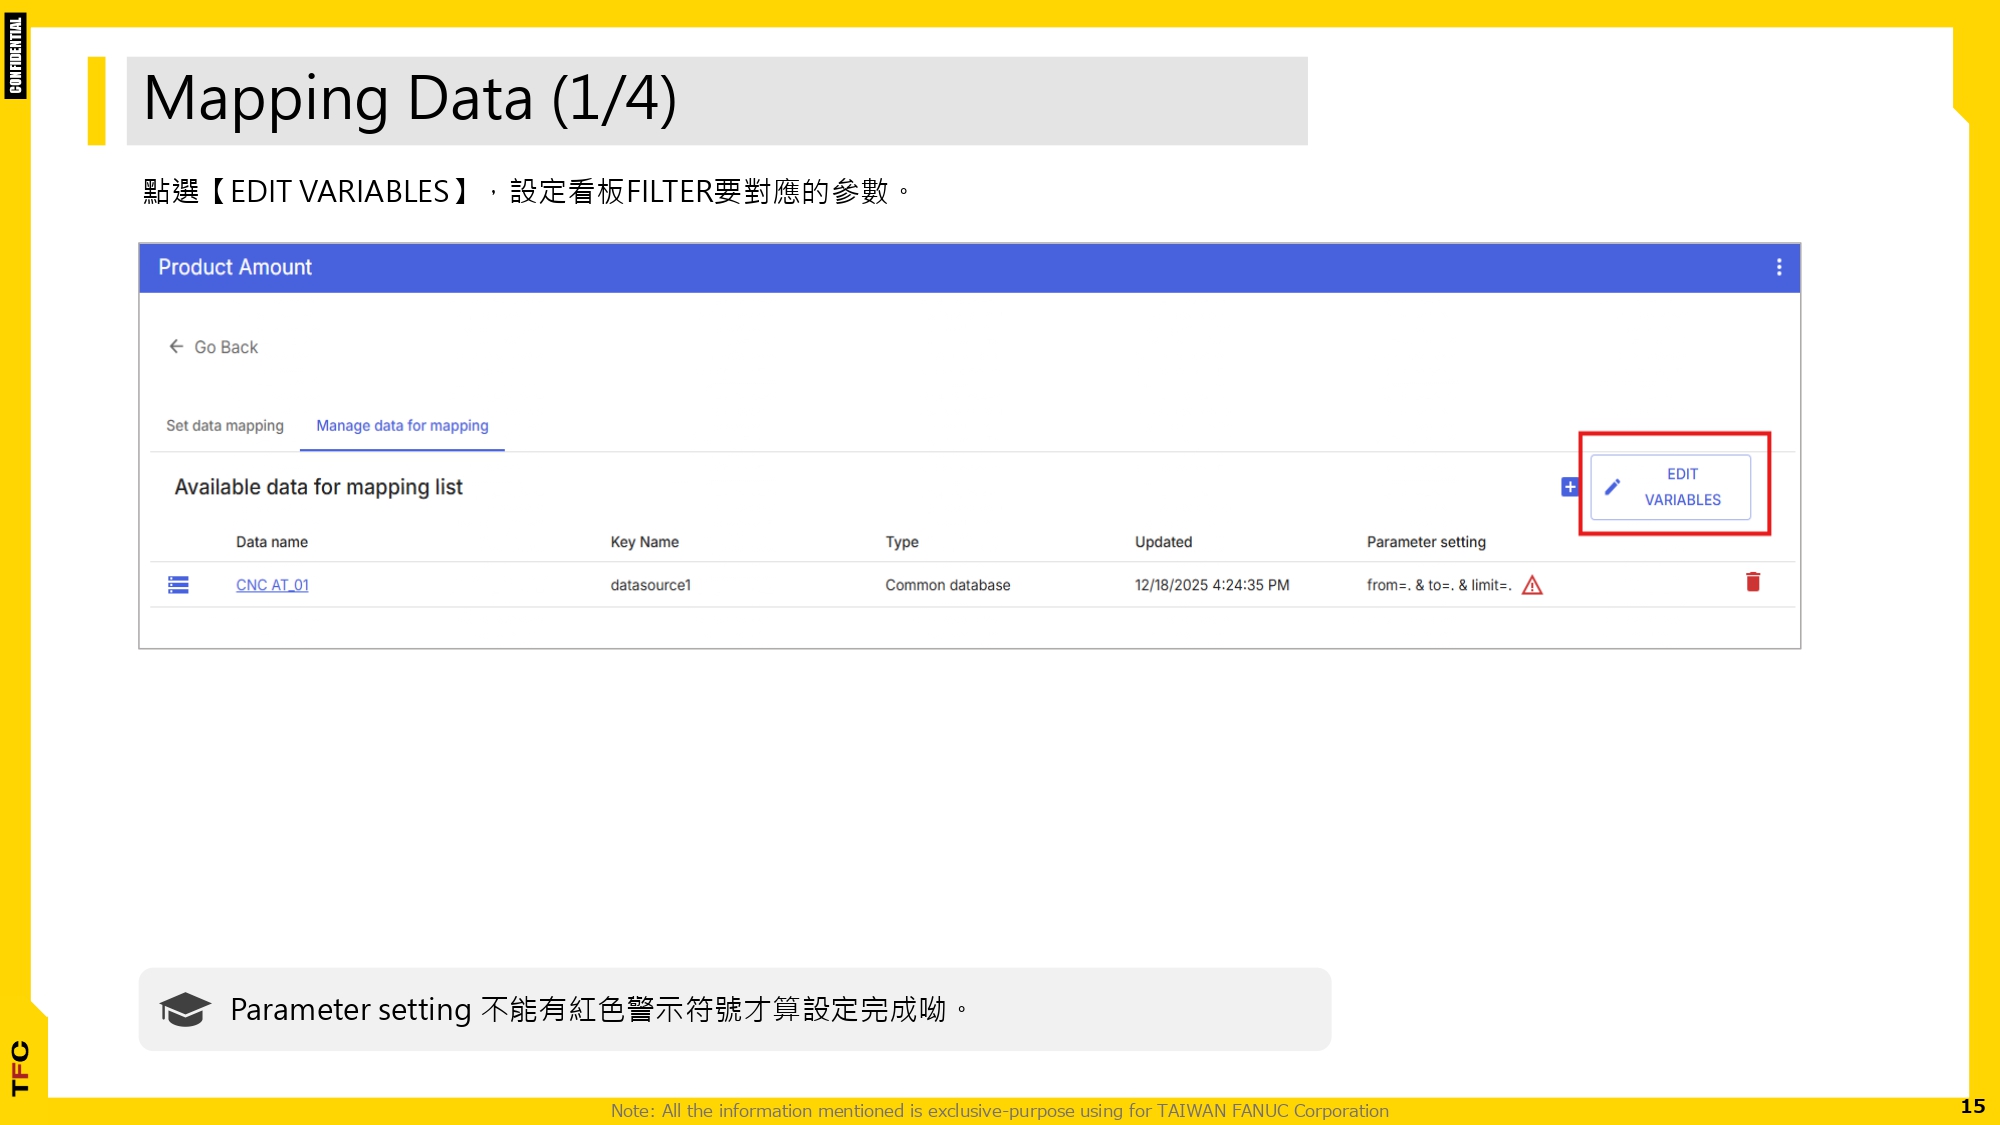2000x1125 pixels.
Task: Click the Go Back arrow icon
Action: pyautogui.click(x=175, y=347)
